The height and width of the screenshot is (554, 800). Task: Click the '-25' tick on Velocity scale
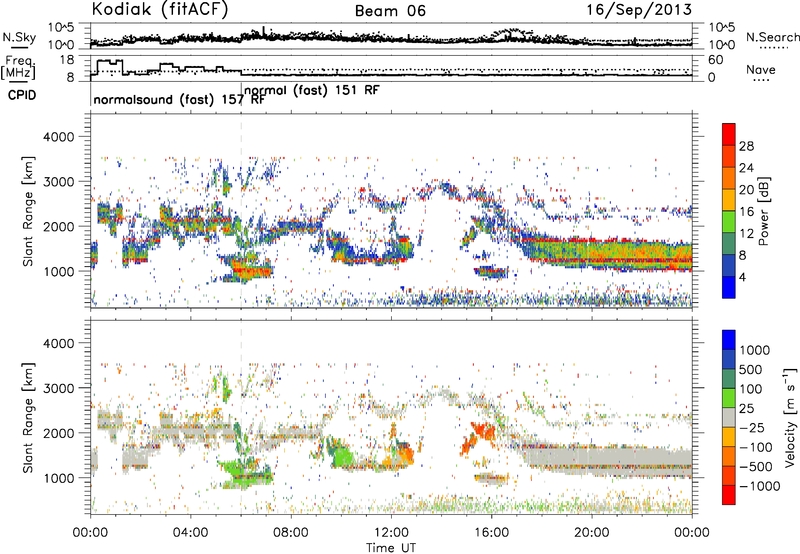pyautogui.click(x=752, y=427)
